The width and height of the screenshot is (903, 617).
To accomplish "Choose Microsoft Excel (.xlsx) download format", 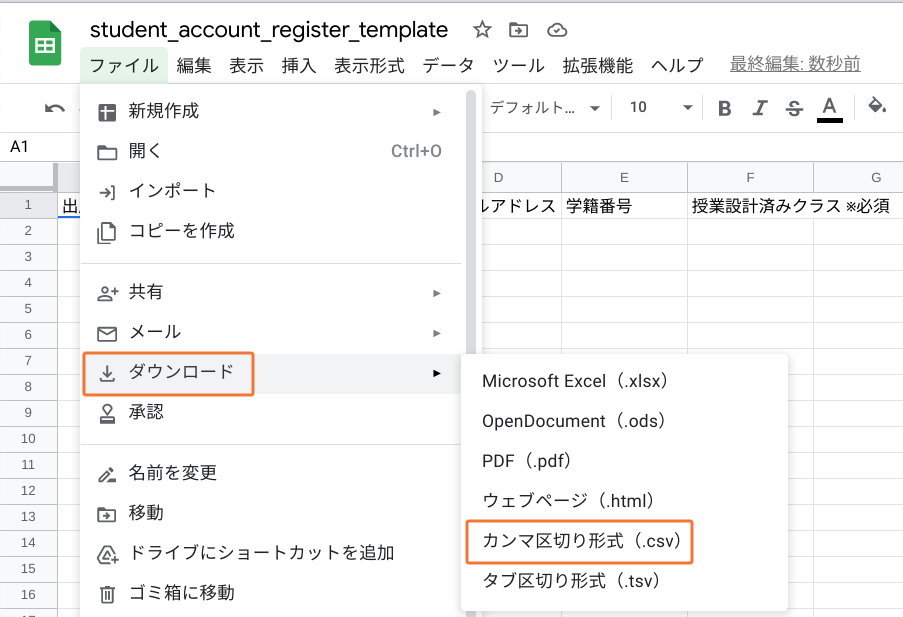I will 575,381.
